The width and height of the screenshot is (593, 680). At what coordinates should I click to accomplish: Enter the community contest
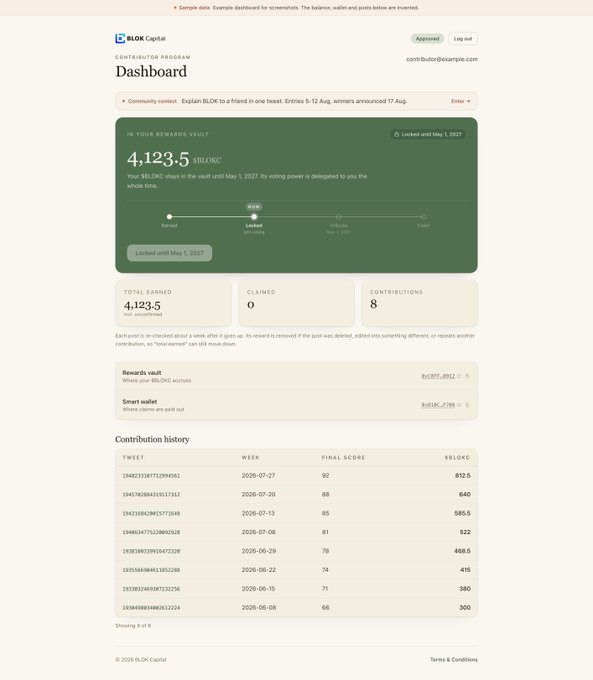coord(460,101)
